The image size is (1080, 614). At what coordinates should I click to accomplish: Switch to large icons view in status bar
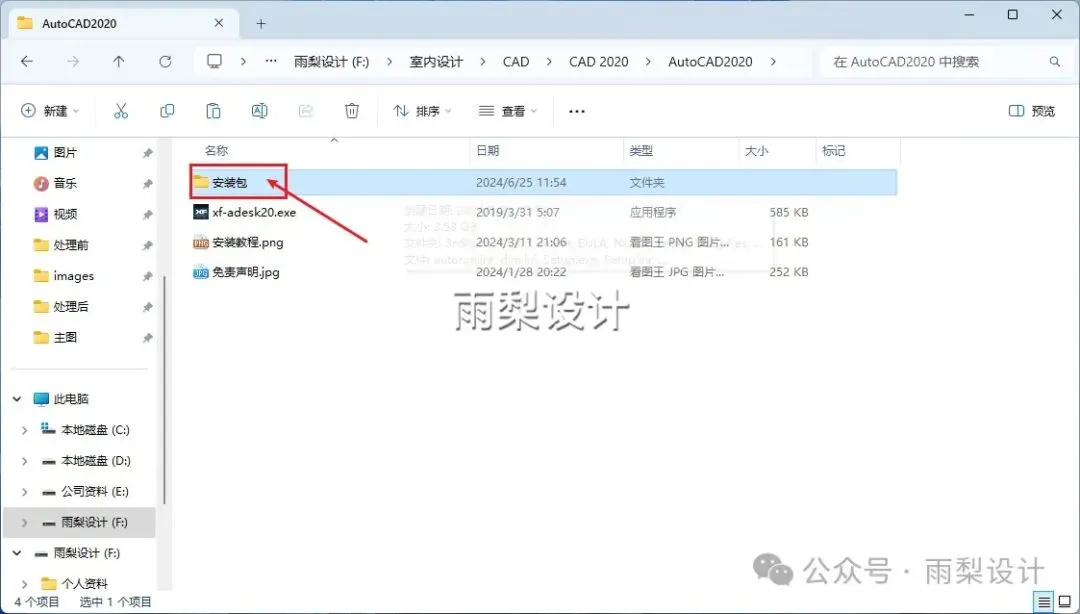(x=1065, y=602)
